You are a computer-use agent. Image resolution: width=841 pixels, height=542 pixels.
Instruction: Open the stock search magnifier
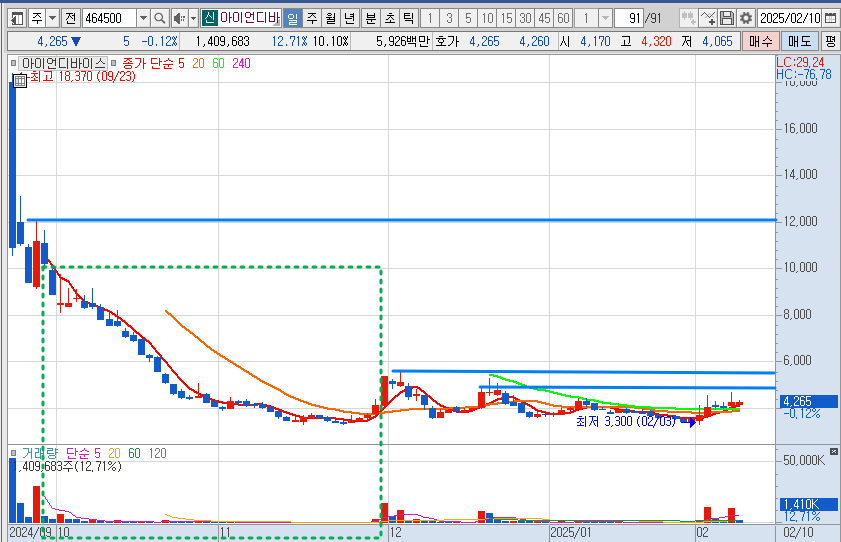[x=159, y=19]
